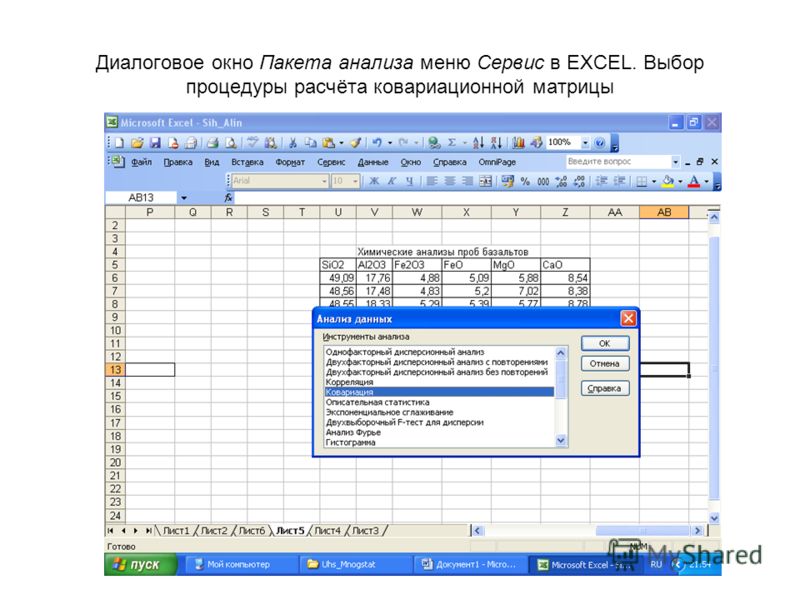Click the Undo arrow icon

pyautogui.click(x=377, y=143)
